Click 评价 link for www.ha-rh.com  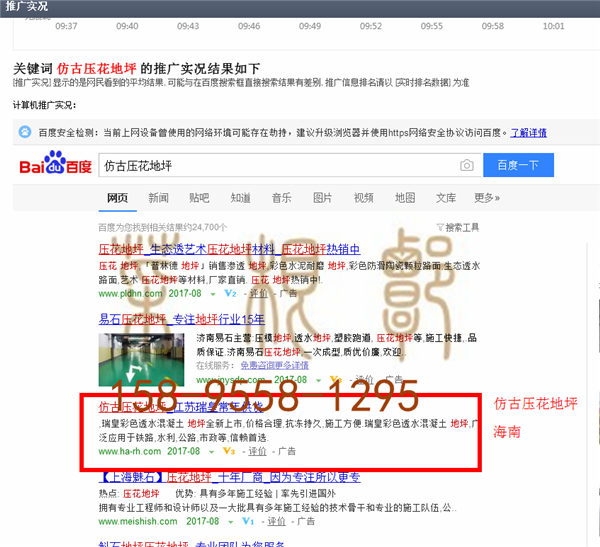(257, 451)
